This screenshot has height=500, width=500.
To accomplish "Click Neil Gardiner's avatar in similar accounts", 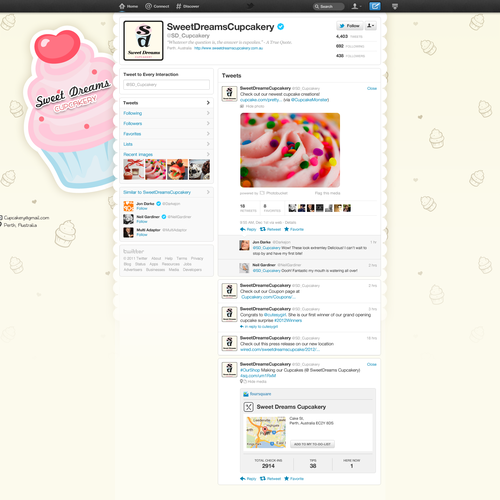I will click(x=128, y=219).
